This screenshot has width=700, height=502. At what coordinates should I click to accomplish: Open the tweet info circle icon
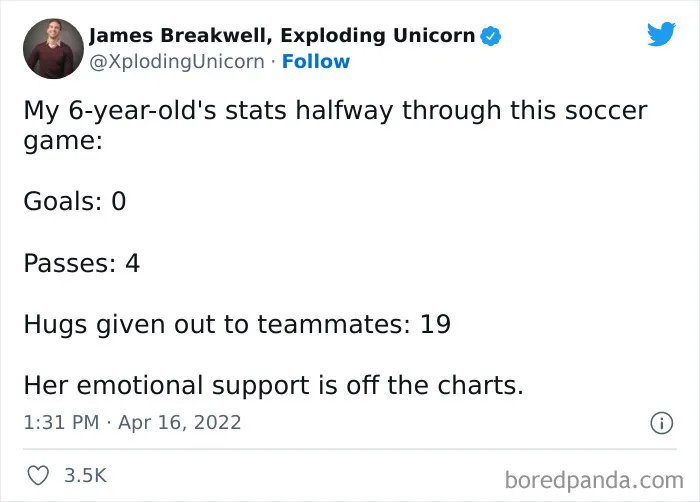coord(661,423)
